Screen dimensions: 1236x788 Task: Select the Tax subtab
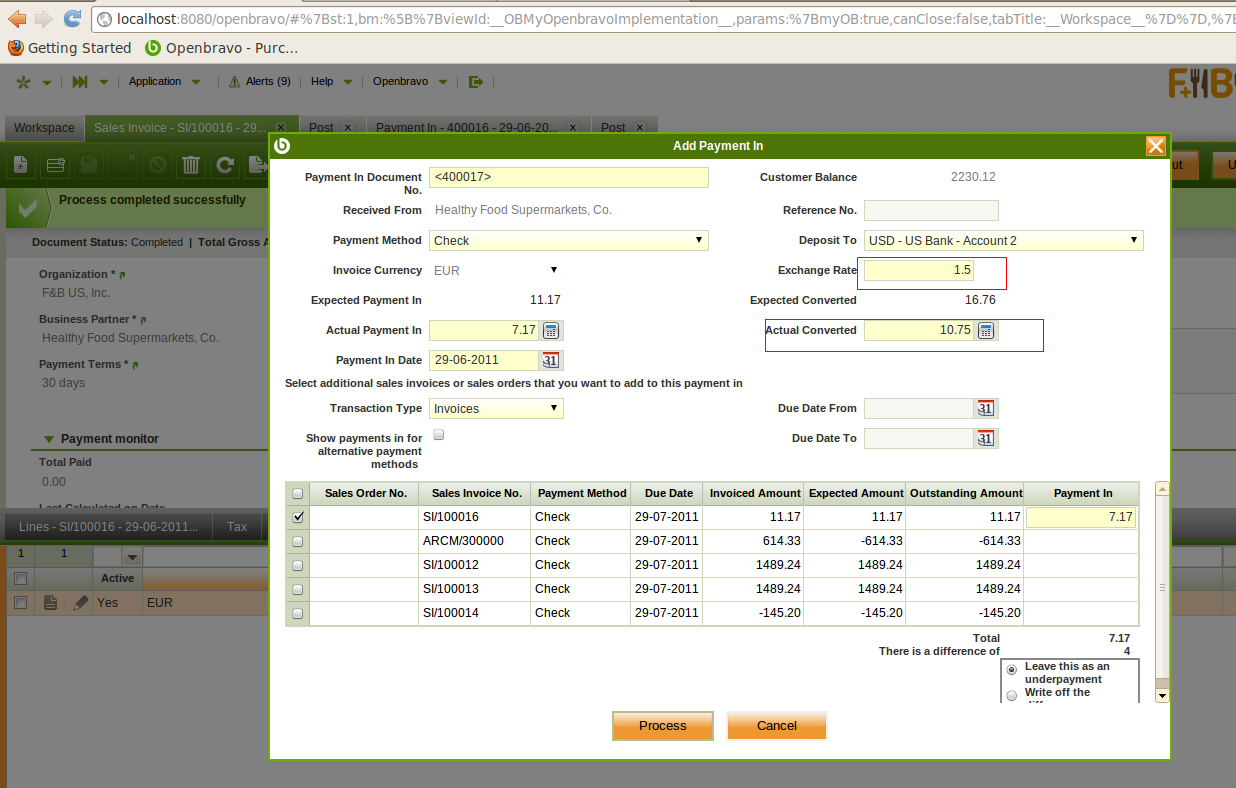point(237,527)
